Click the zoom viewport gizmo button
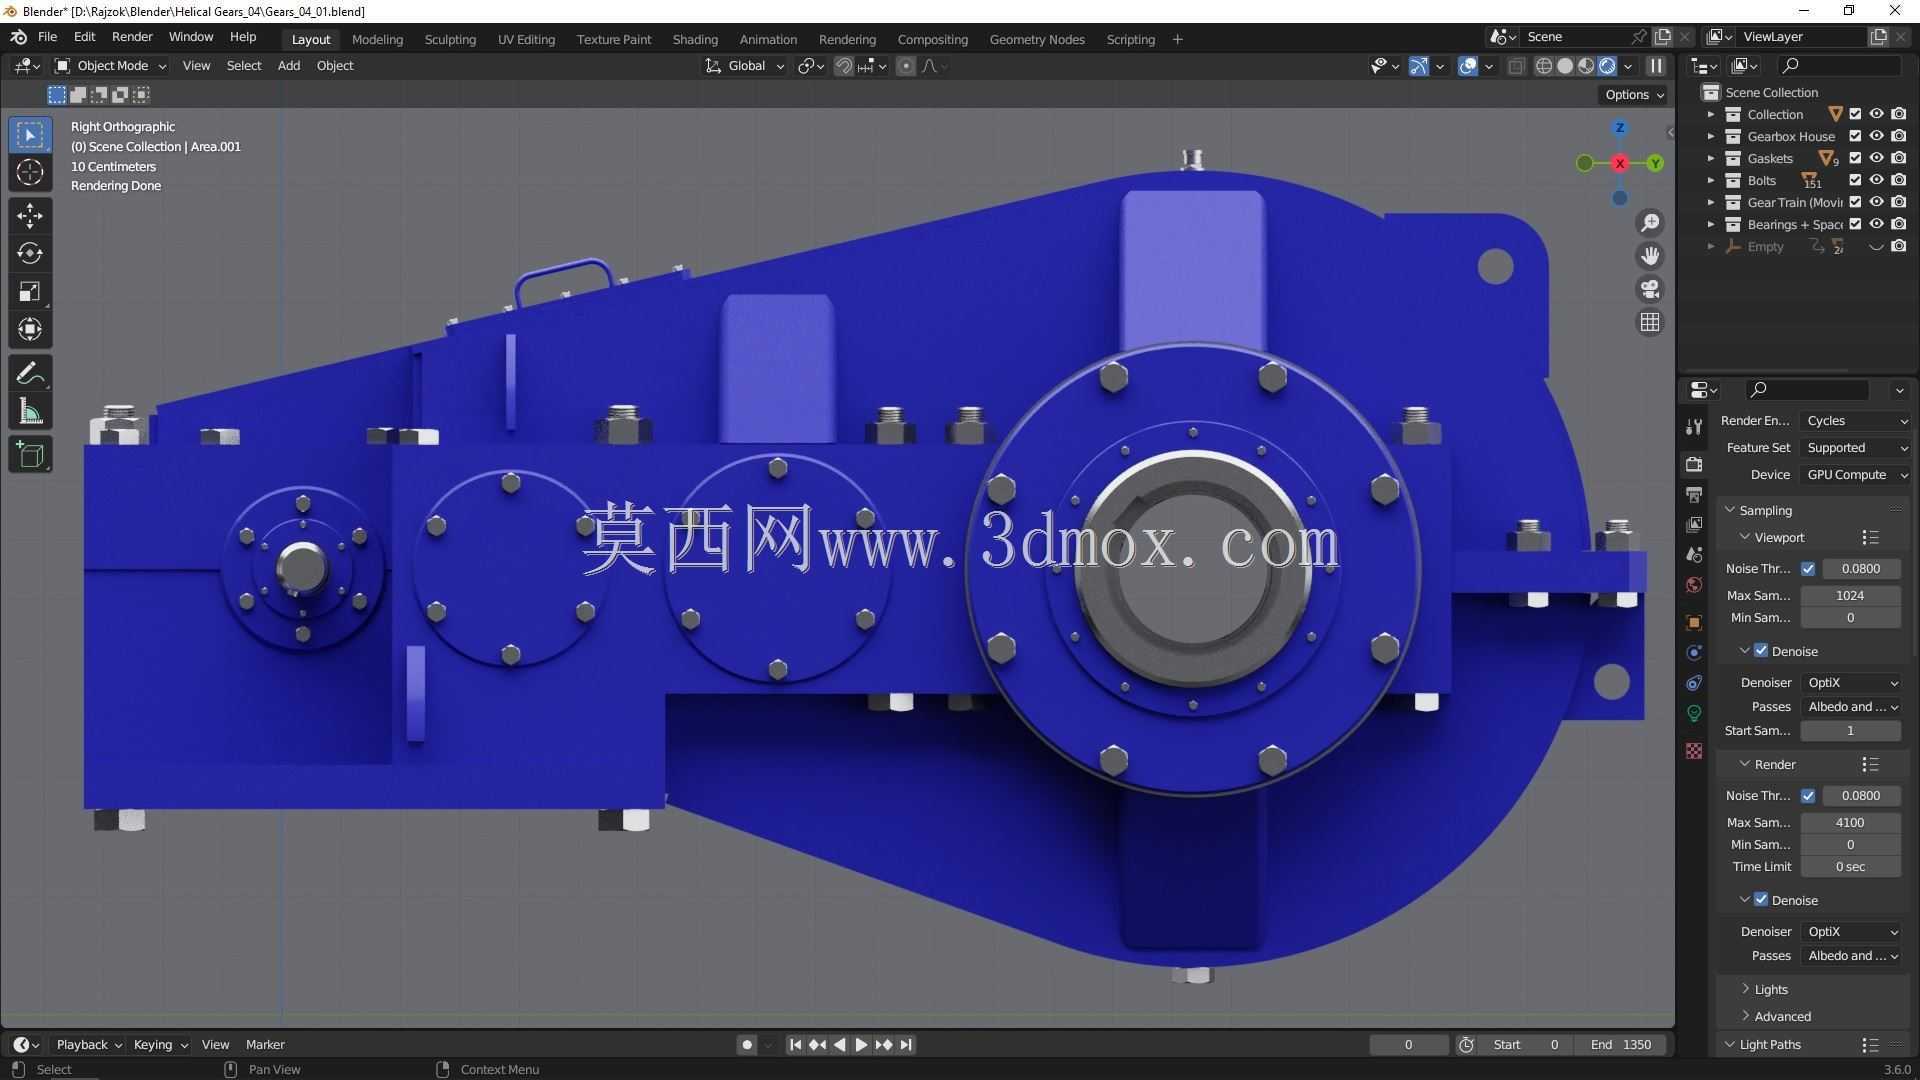Viewport: 1920px width, 1080px height. (1650, 222)
